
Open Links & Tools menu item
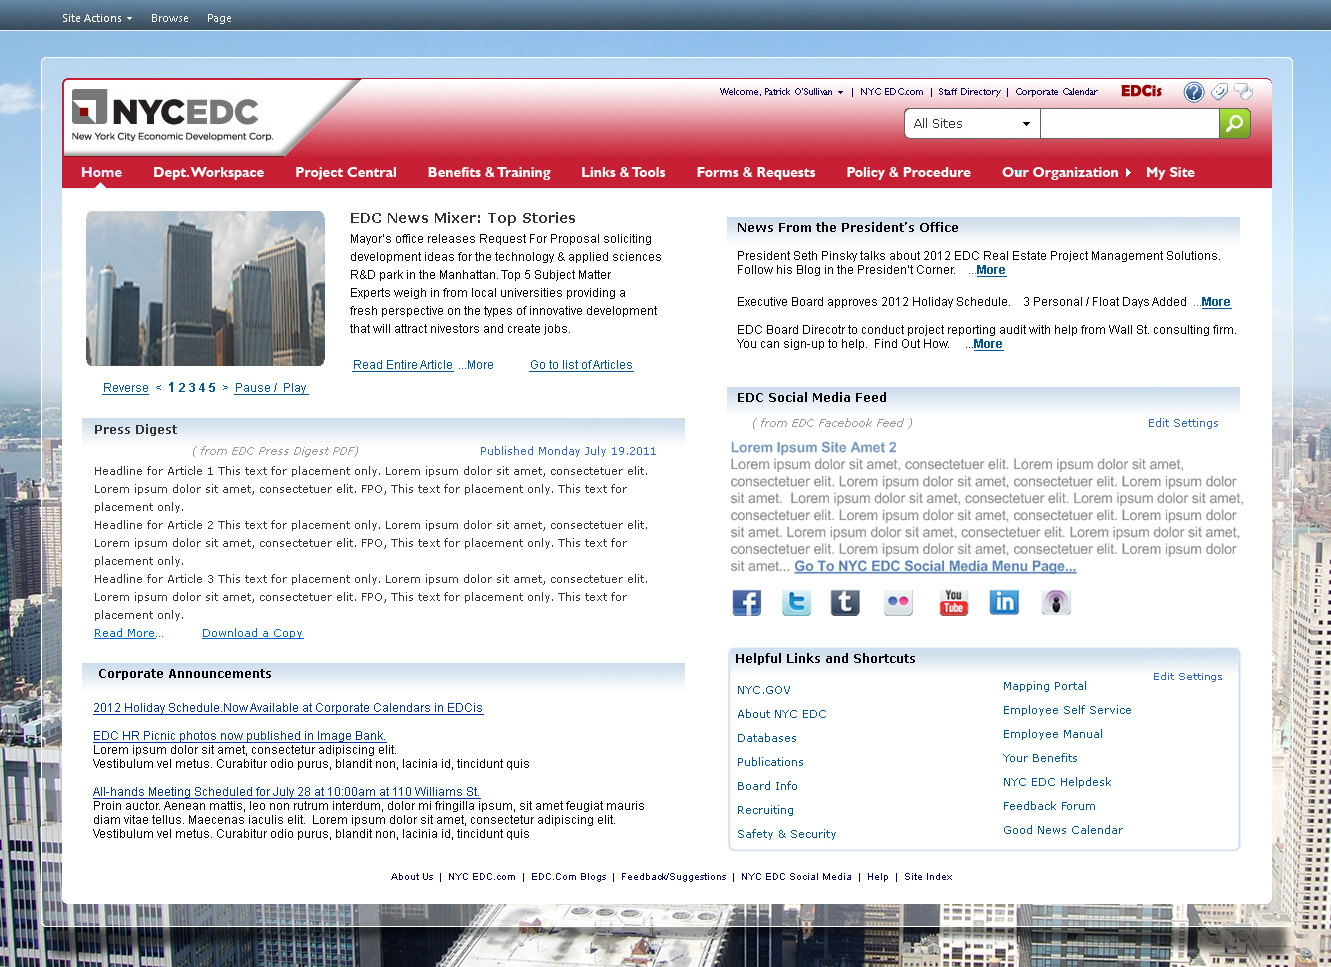(623, 172)
